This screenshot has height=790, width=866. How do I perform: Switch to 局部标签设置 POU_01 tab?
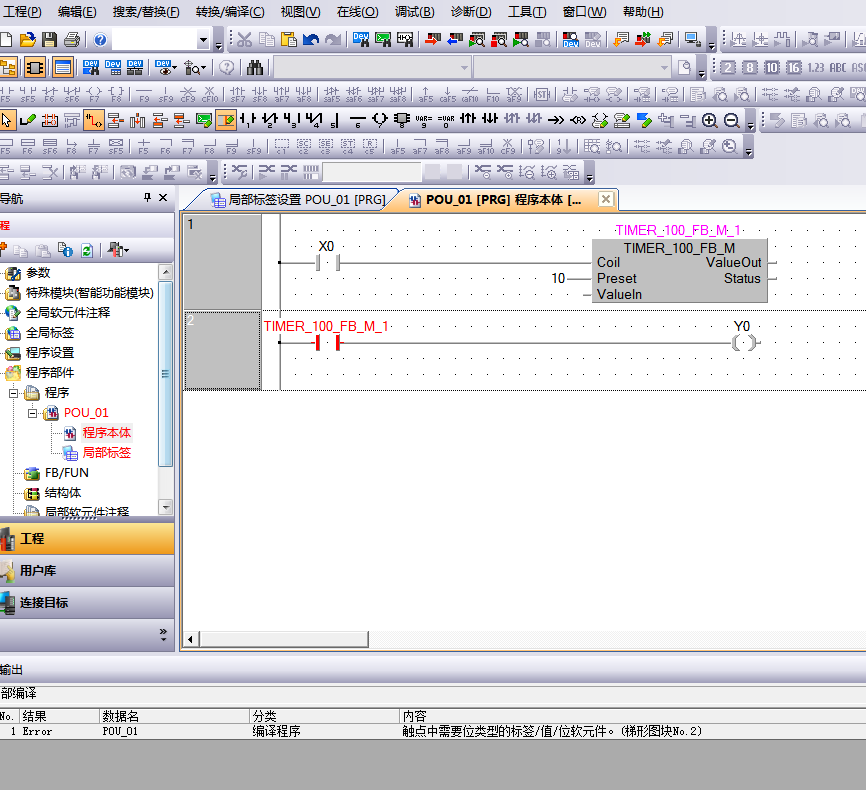pos(297,199)
